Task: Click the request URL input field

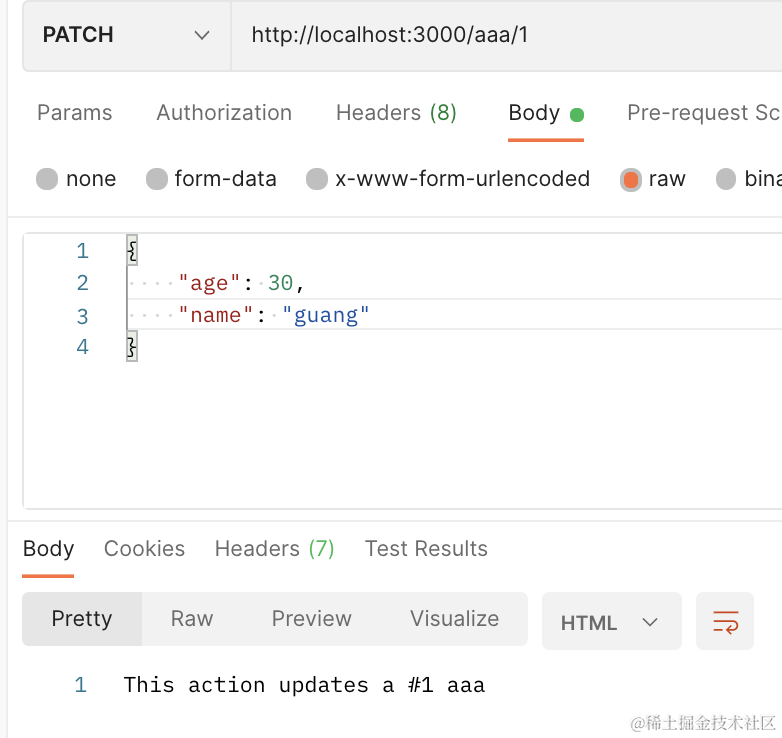Action: coord(500,35)
